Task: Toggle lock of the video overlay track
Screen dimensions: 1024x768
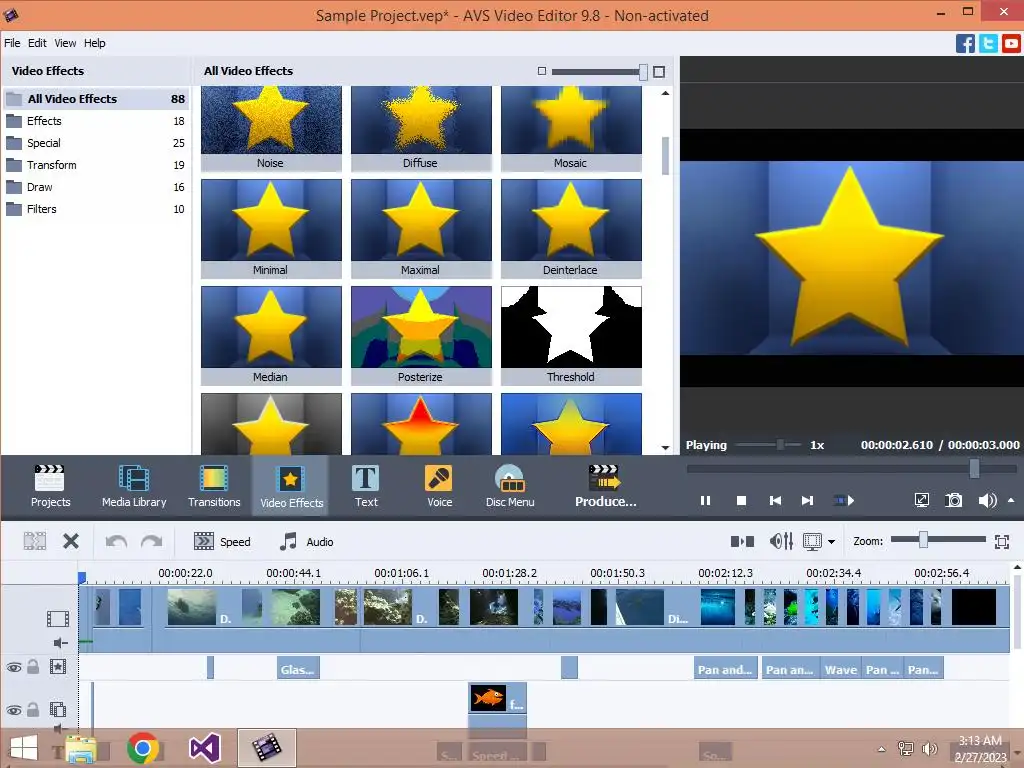Action: (x=33, y=710)
